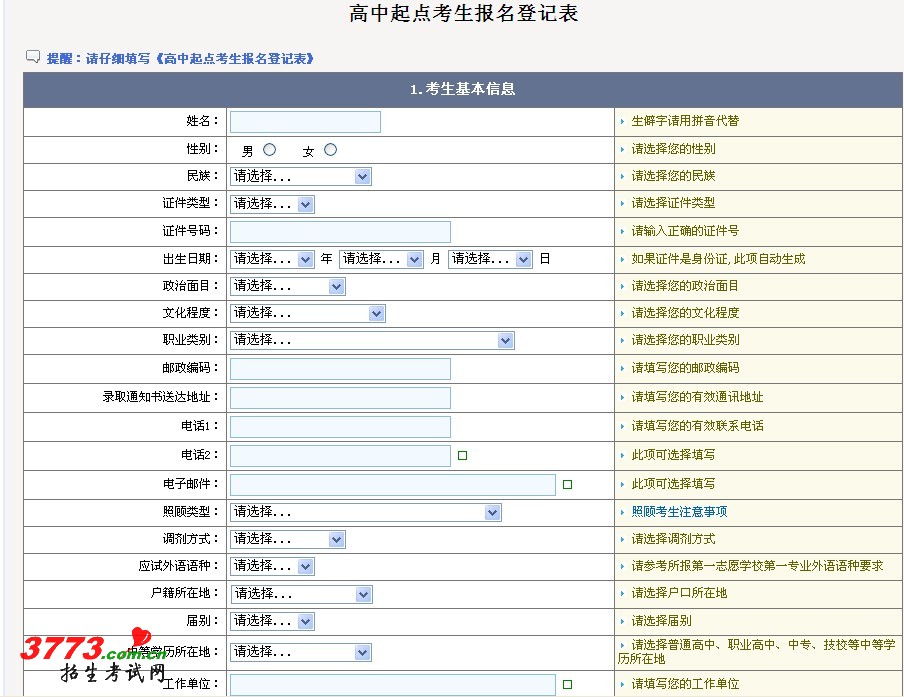The image size is (904, 697).
Task: Open the 照顾考生注意事项 link
Action: [679, 512]
